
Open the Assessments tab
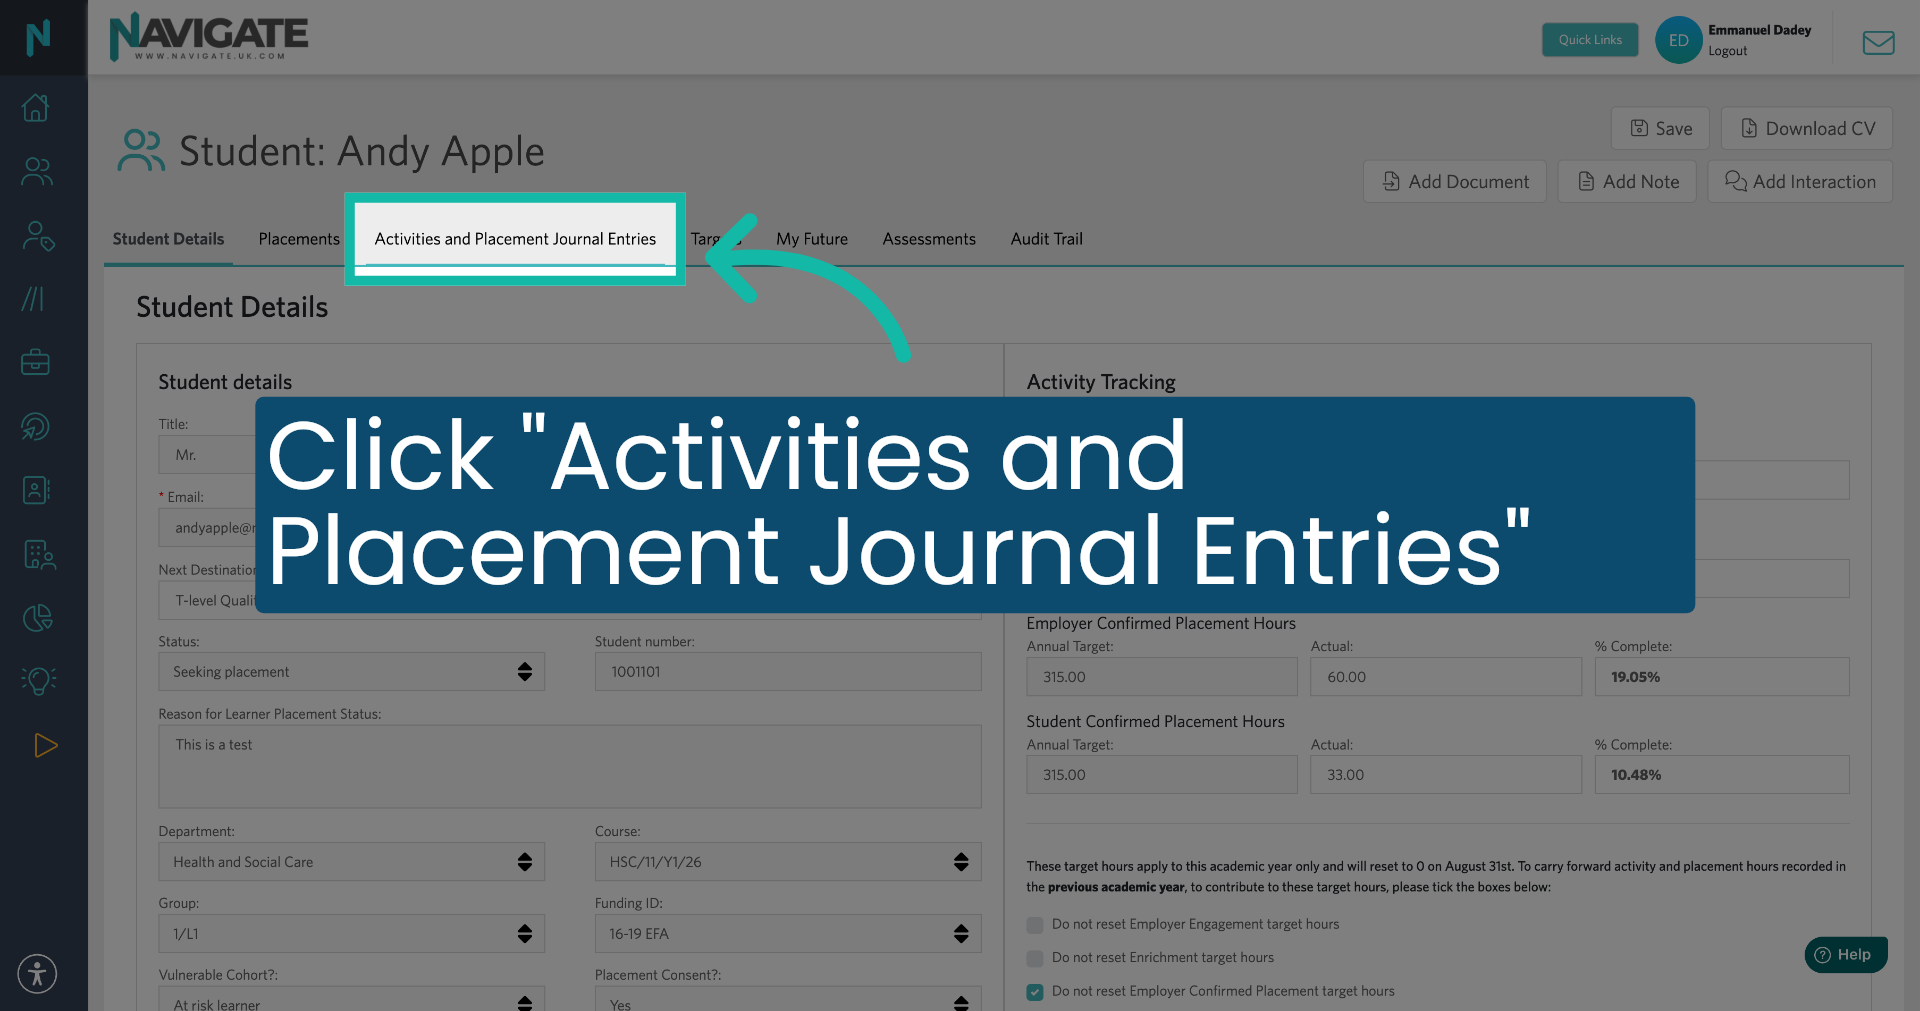tap(928, 239)
